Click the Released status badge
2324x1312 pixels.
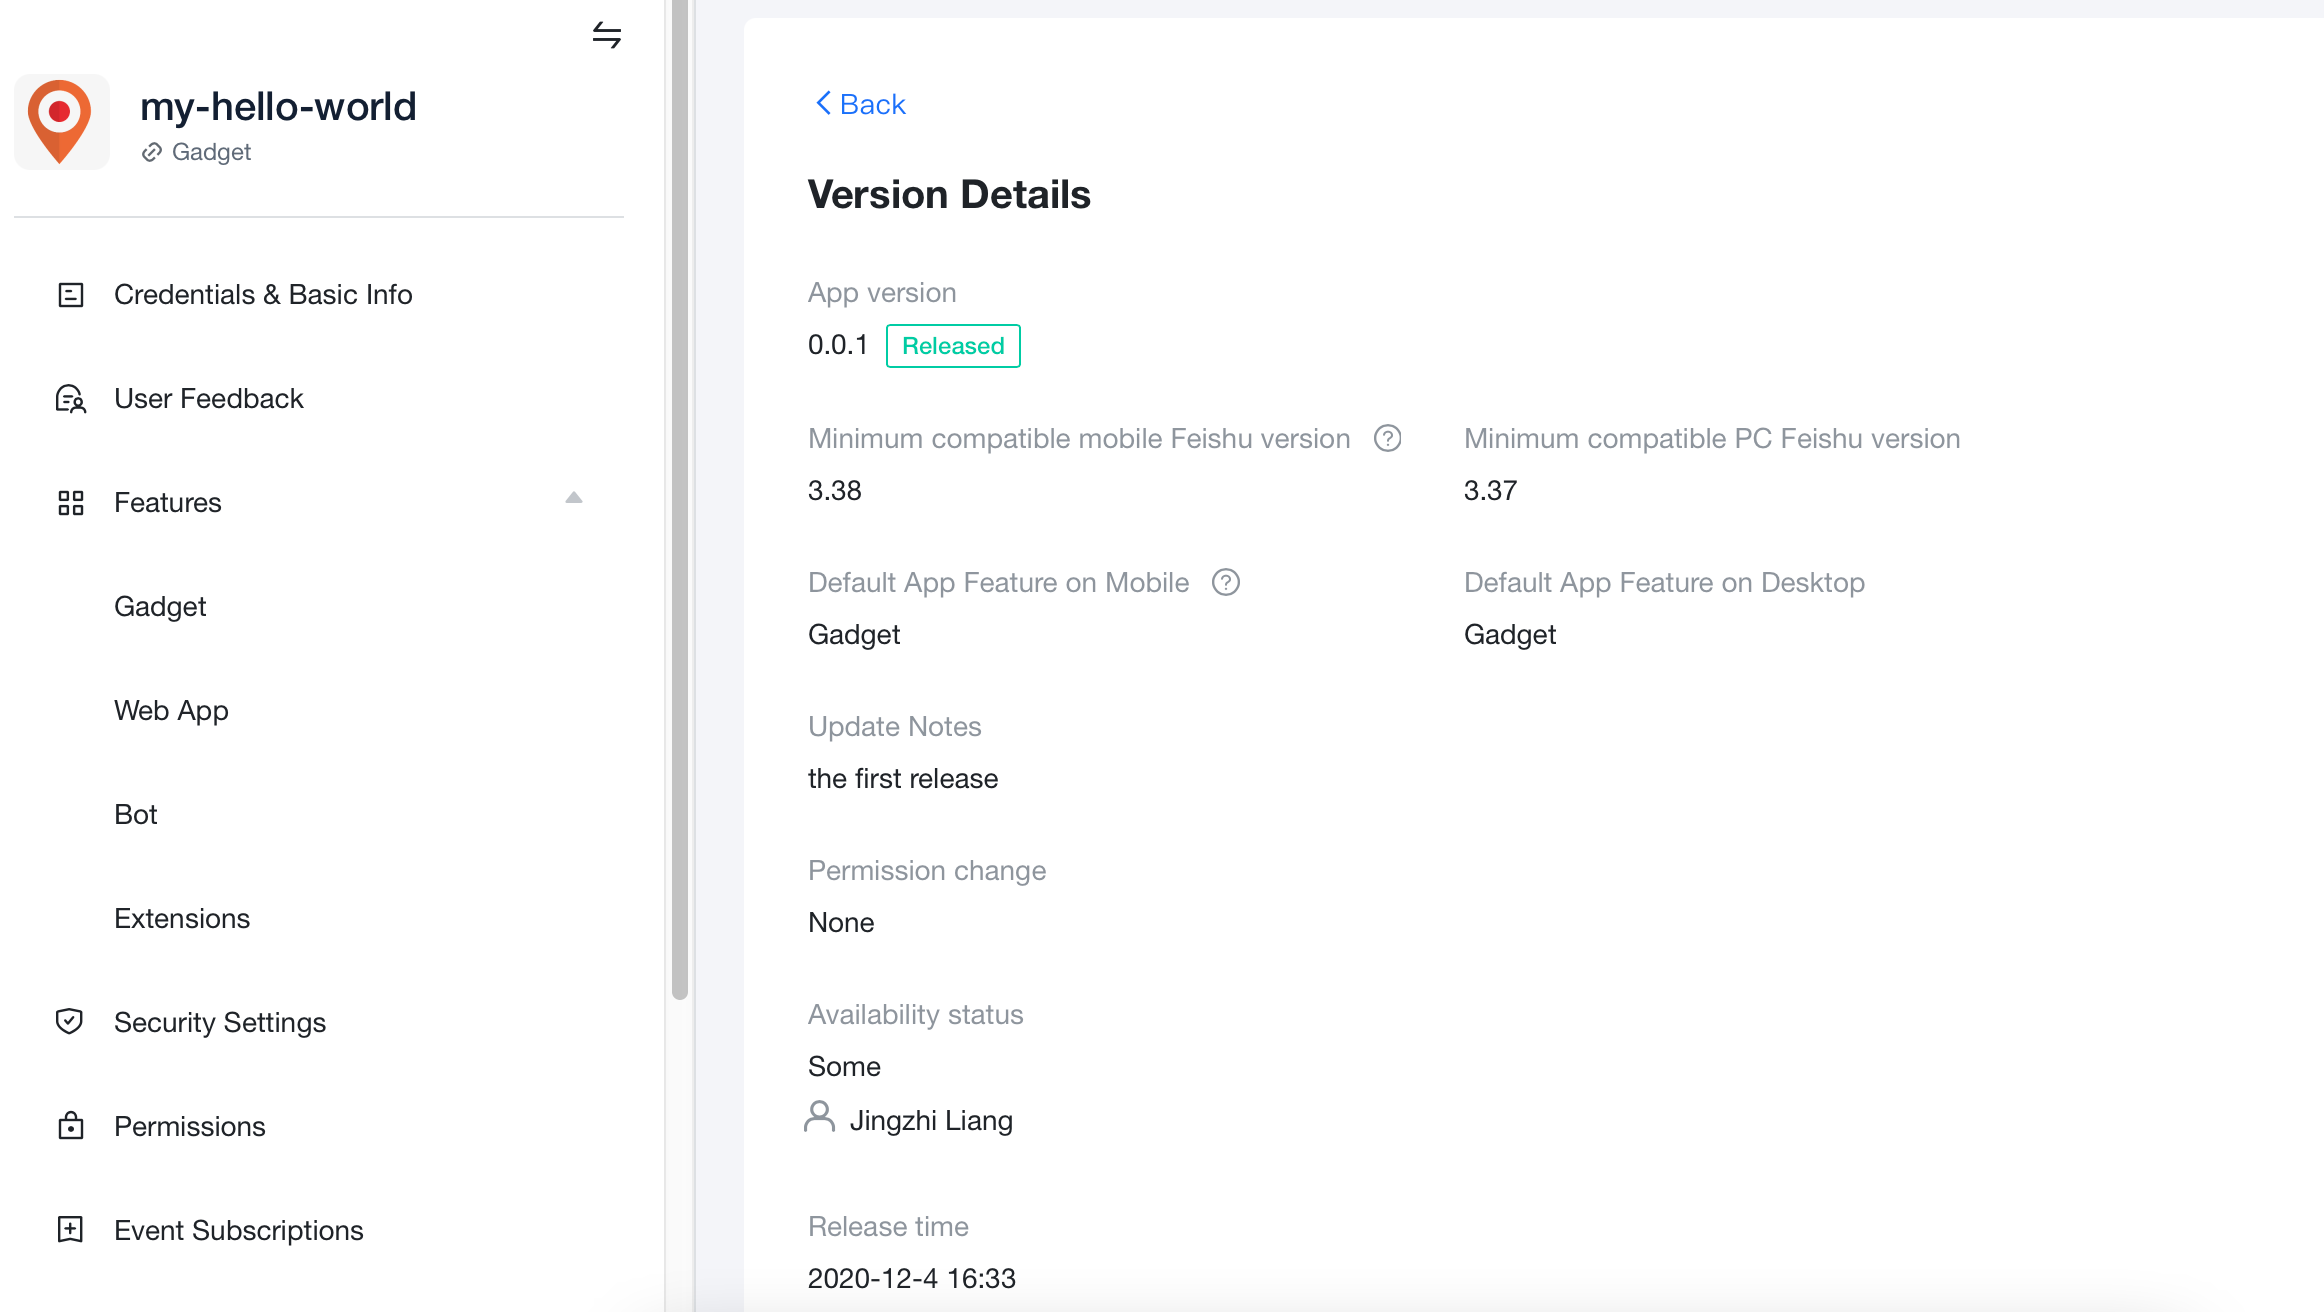coord(952,346)
